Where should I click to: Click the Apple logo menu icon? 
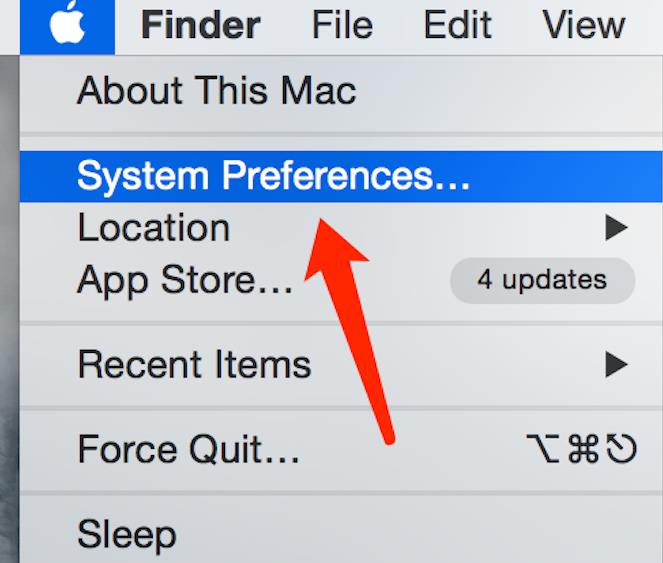pos(67,26)
